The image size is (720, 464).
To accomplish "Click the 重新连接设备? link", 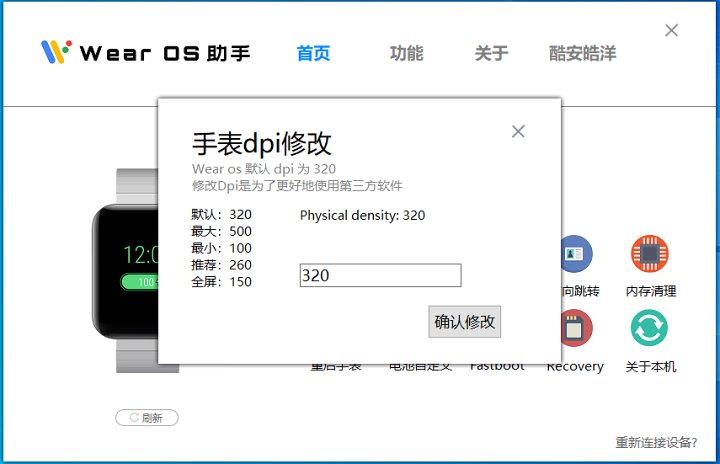I will click(656, 442).
